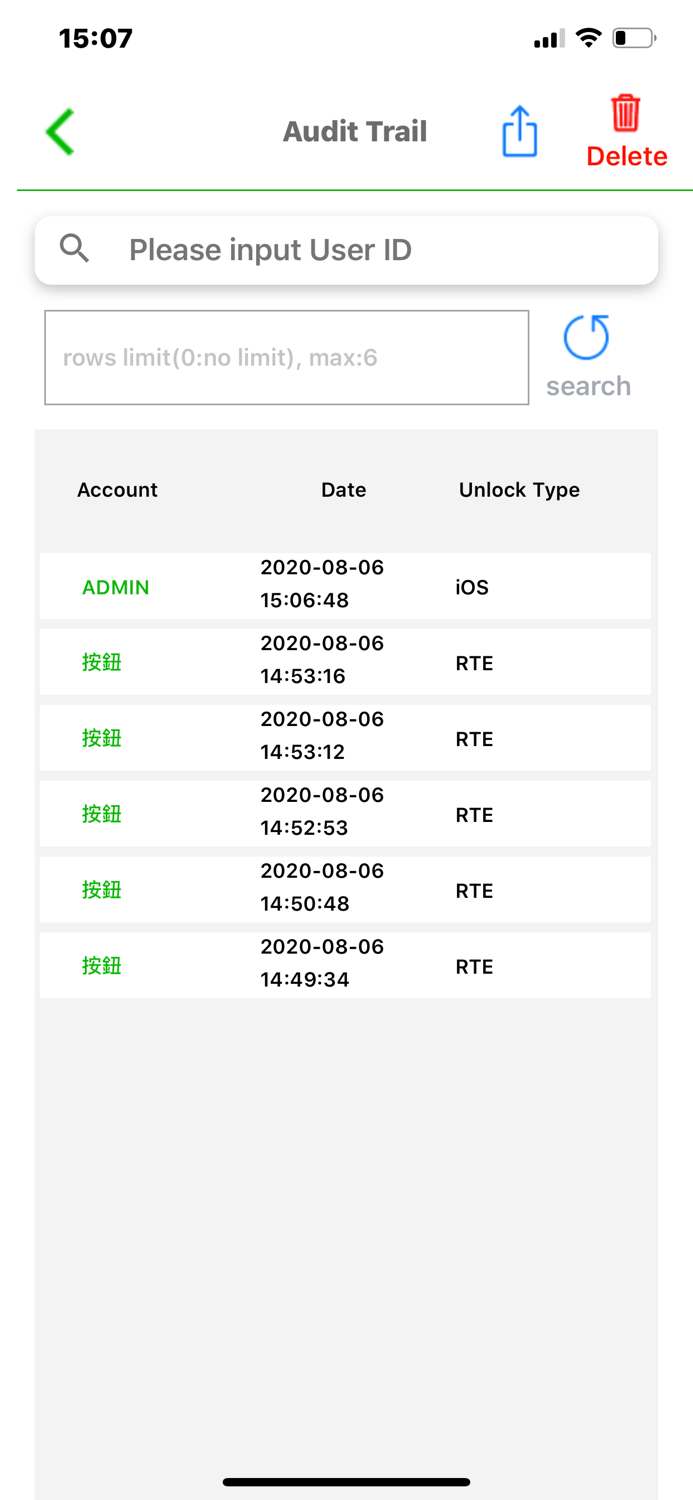Viewport: 693px width, 1500px height.
Task: Tap the battery status icon
Action: [x=634, y=39]
